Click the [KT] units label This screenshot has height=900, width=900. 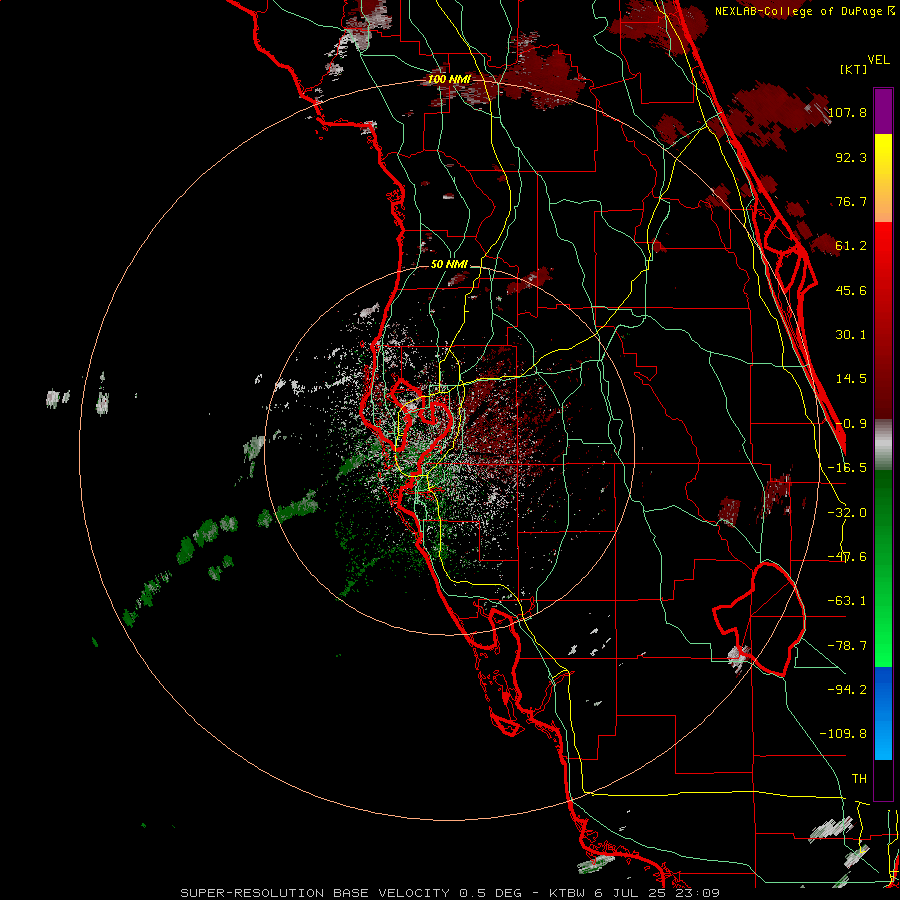coord(854,69)
